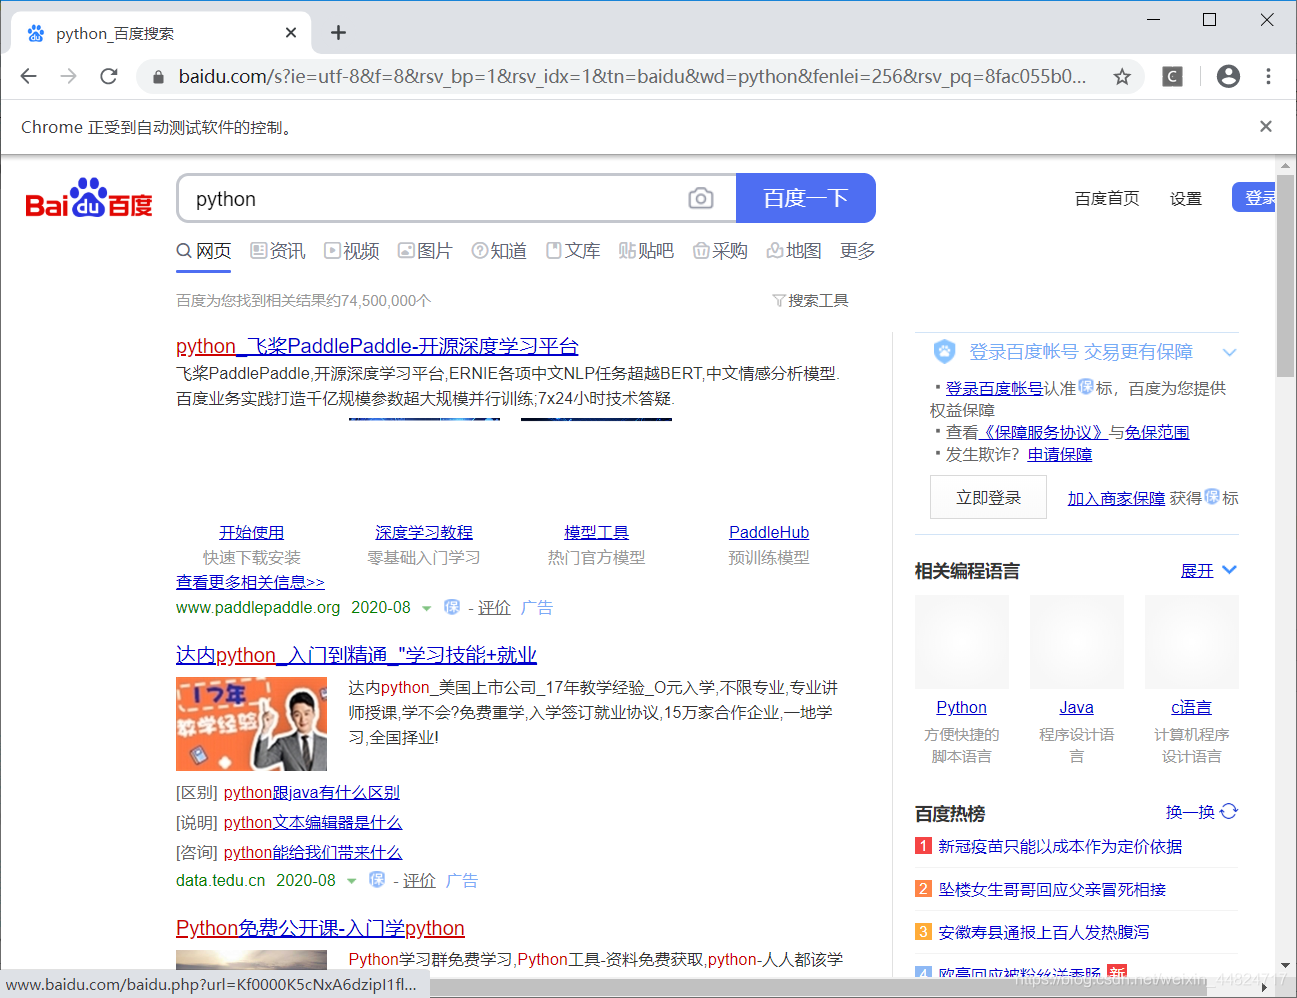Image resolution: width=1297 pixels, height=998 pixels.
Task: Open 设置 menu
Action: 1186,198
